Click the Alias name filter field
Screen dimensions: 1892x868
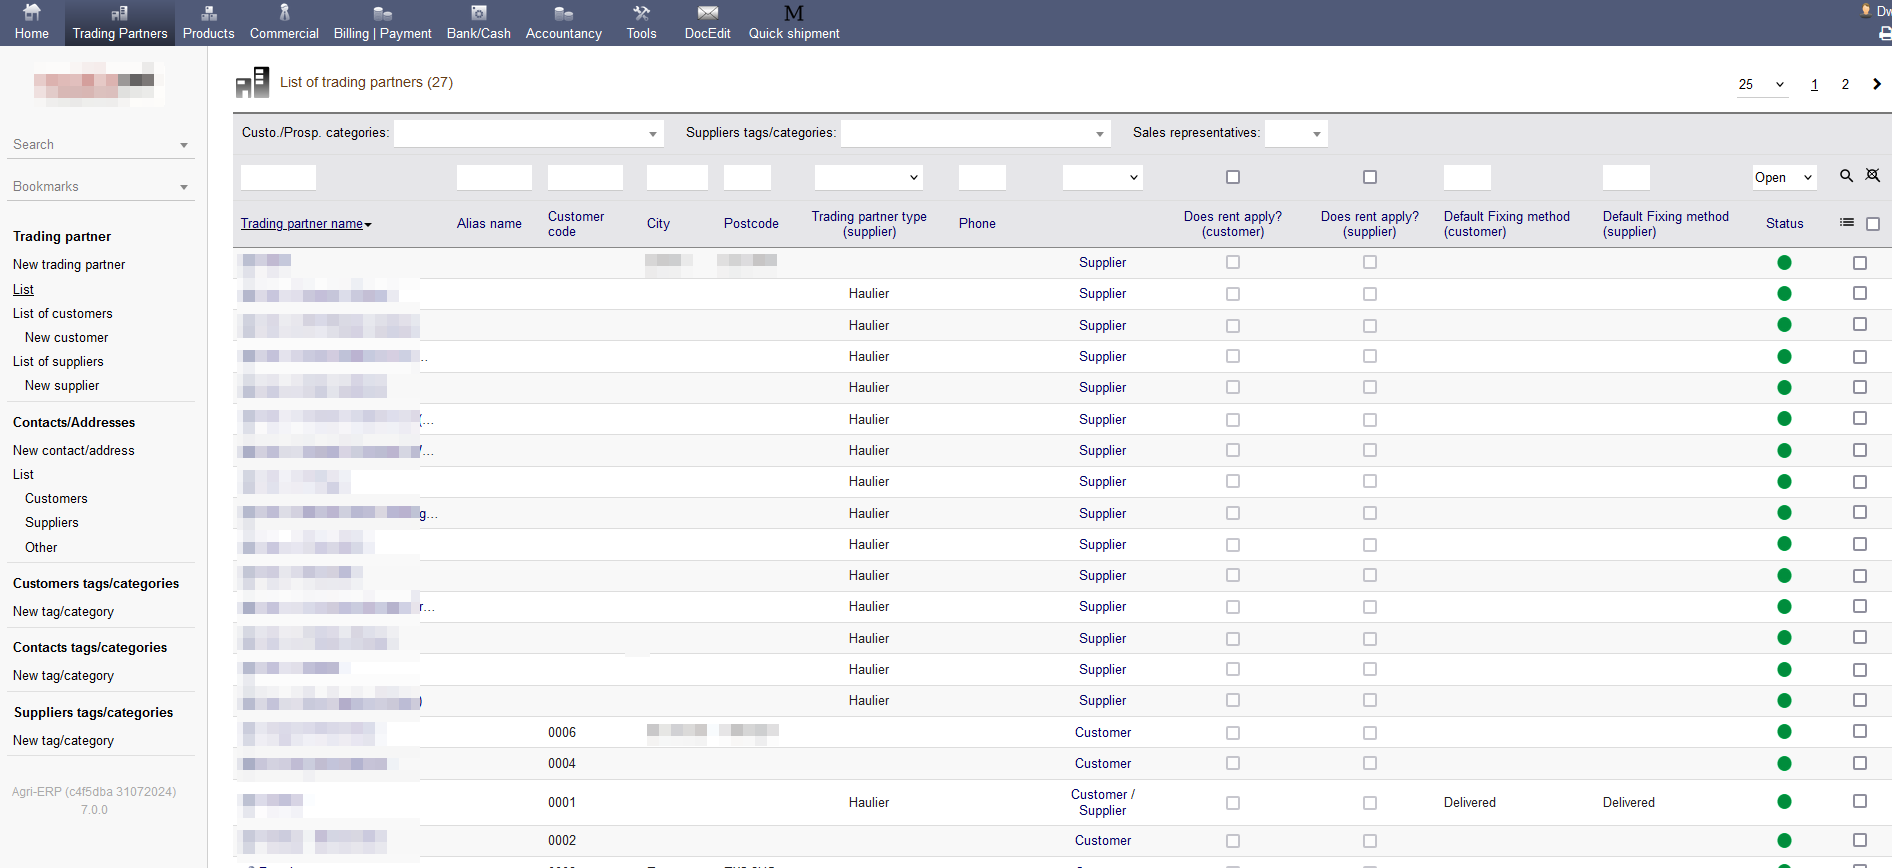[494, 177]
